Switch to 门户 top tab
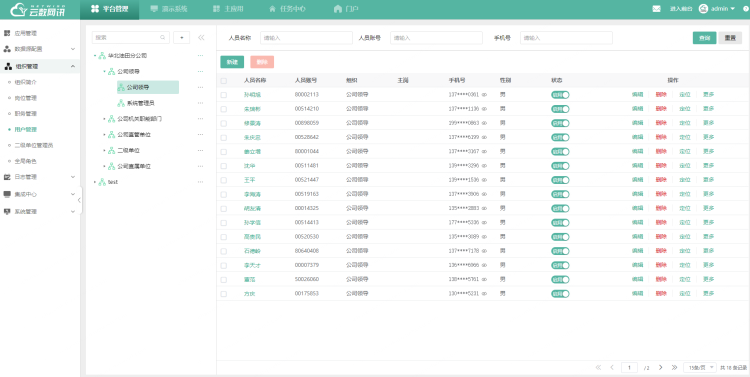 [346, 10]
